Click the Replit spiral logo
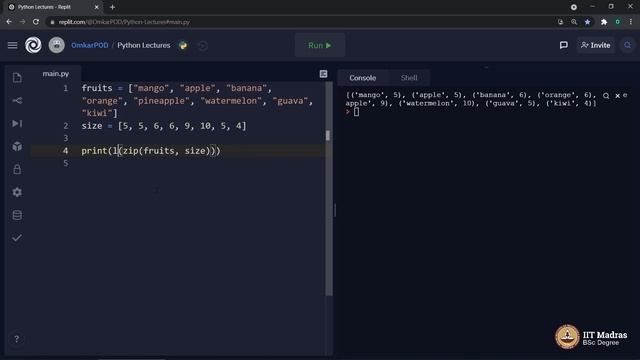Screen dimensions: 640x360 click(x=33, y=45)
